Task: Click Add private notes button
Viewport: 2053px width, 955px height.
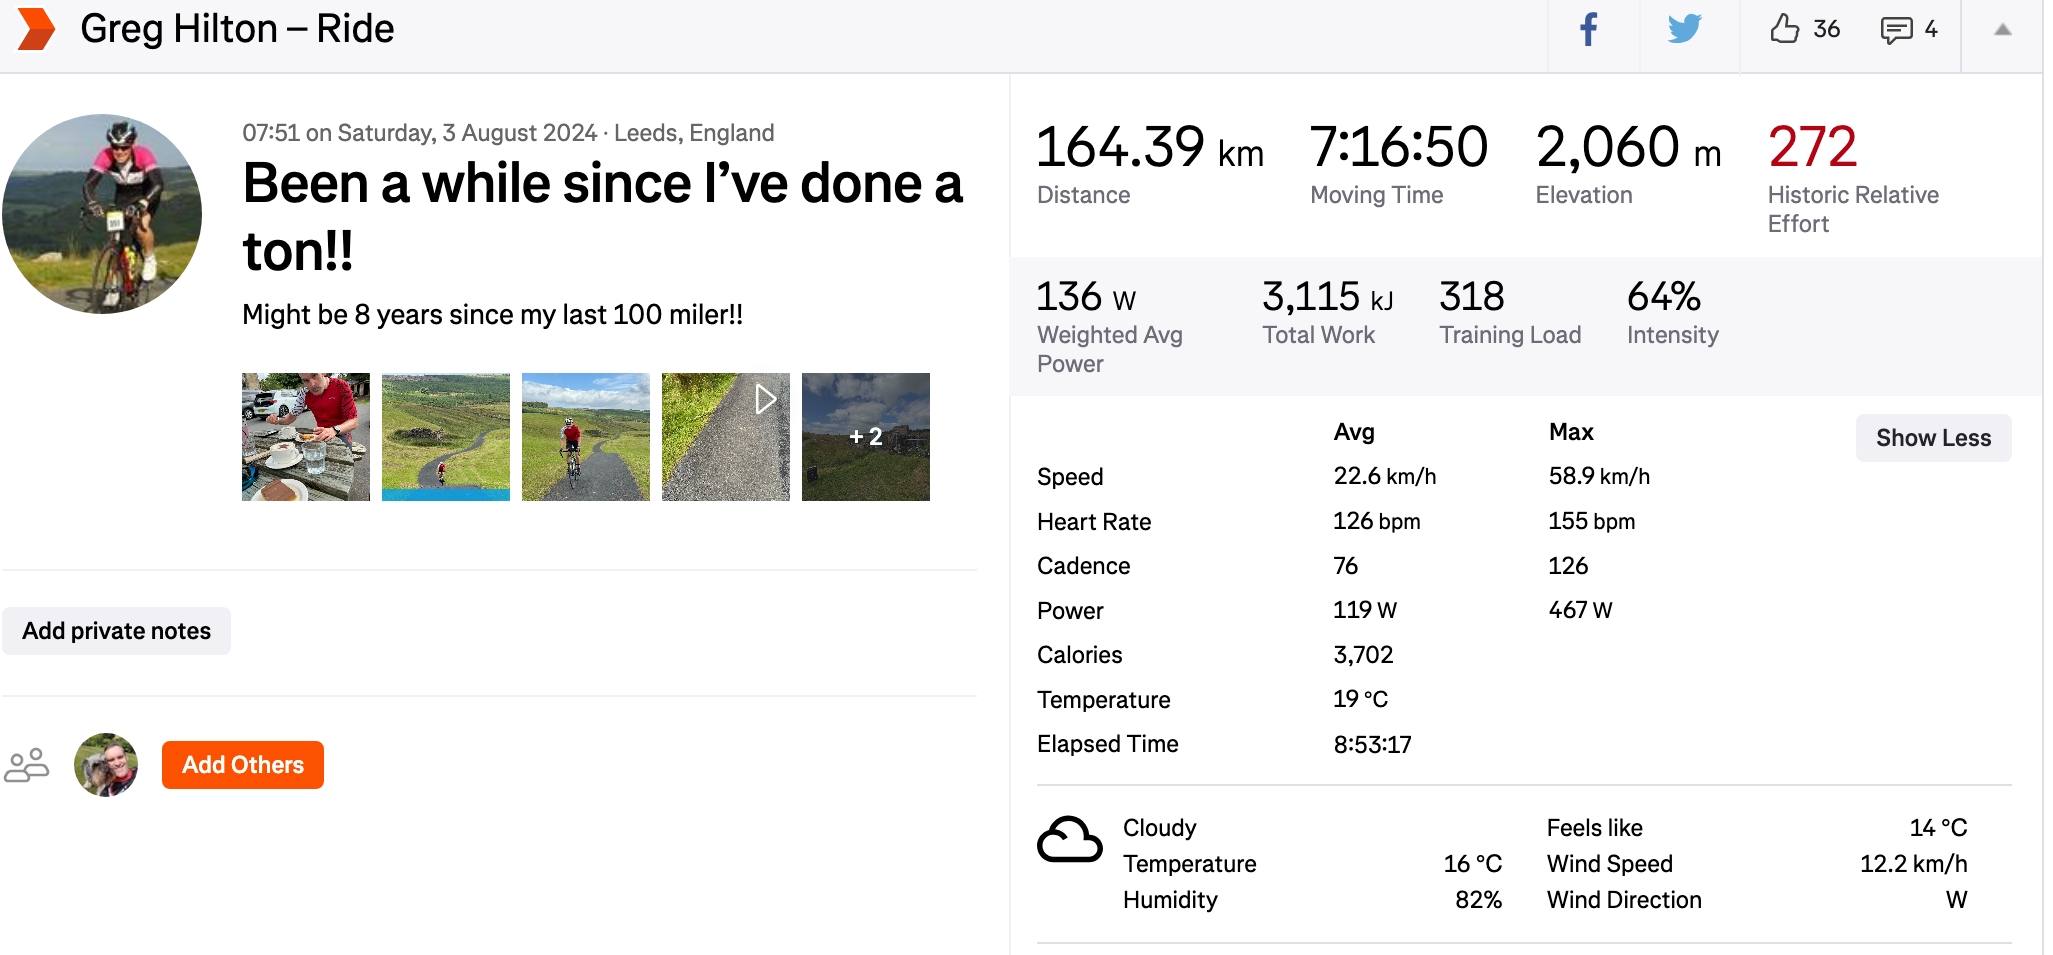Action: click(x=116, y=631)
